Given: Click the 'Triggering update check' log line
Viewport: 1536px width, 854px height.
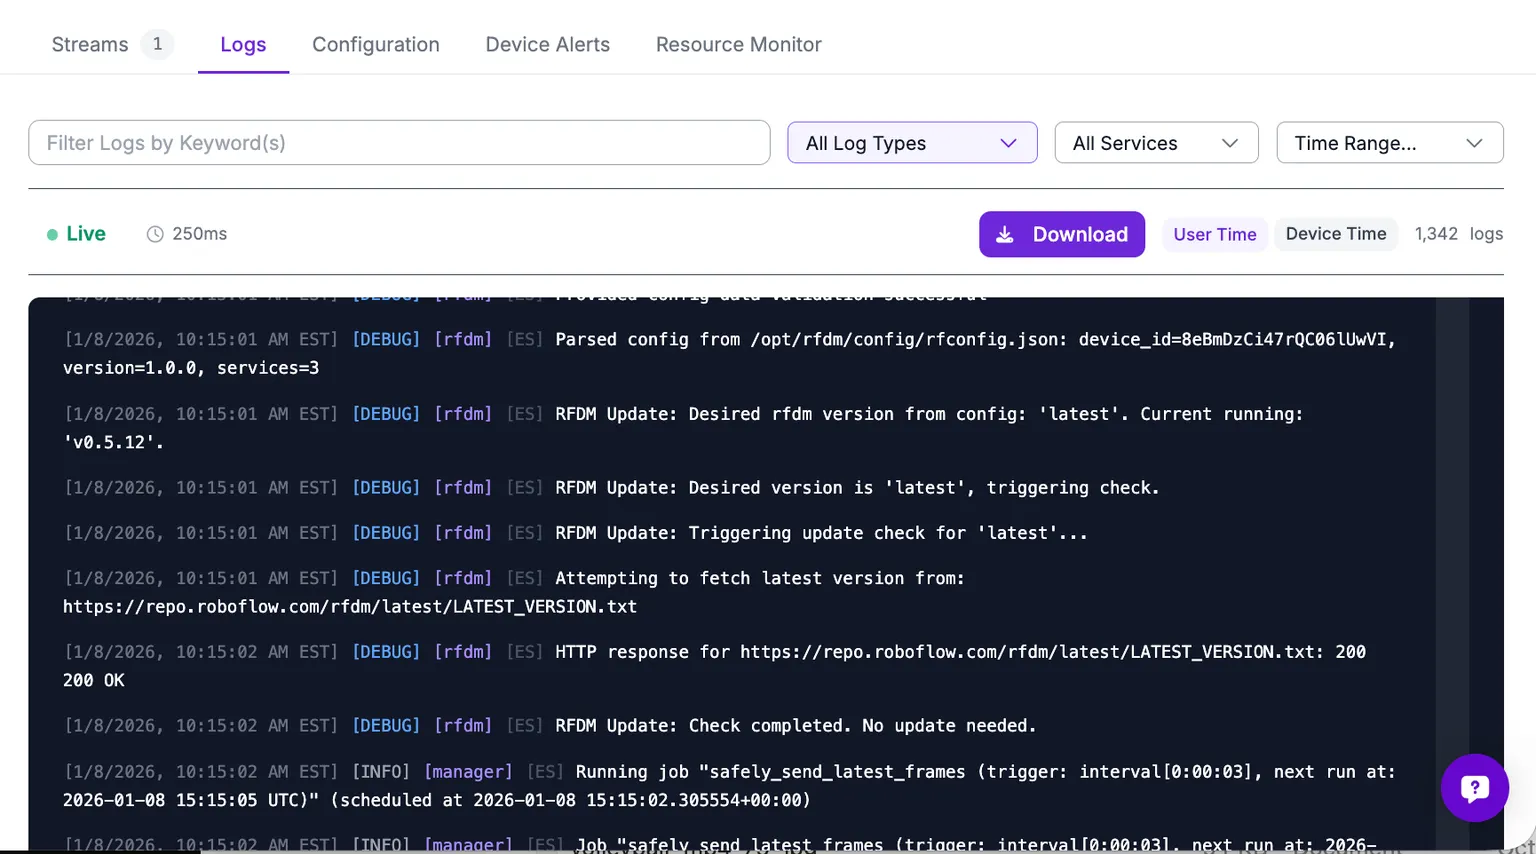Looking at the screenshot, I should pyautogui.click(x=576, y=533).
